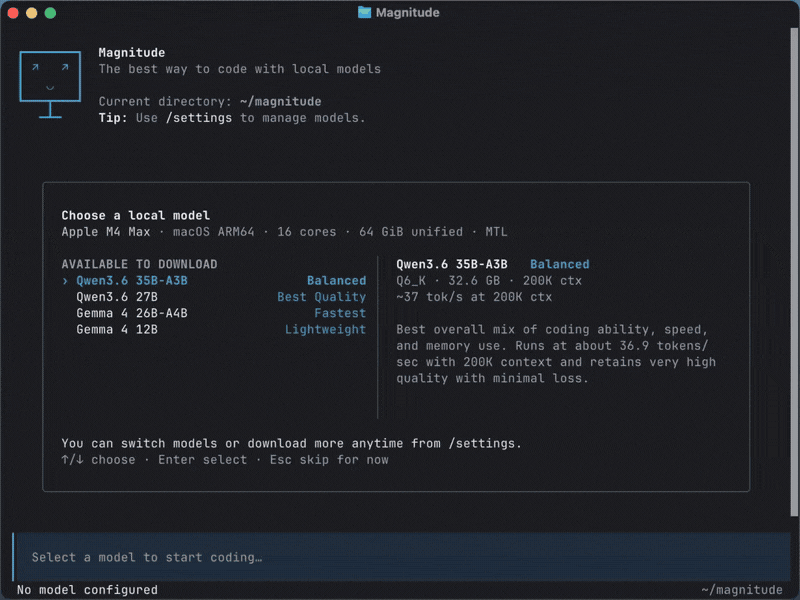This screenshot has height=600, width=800.
Task: Click the folder icon in the title bar
Action: 364,12
